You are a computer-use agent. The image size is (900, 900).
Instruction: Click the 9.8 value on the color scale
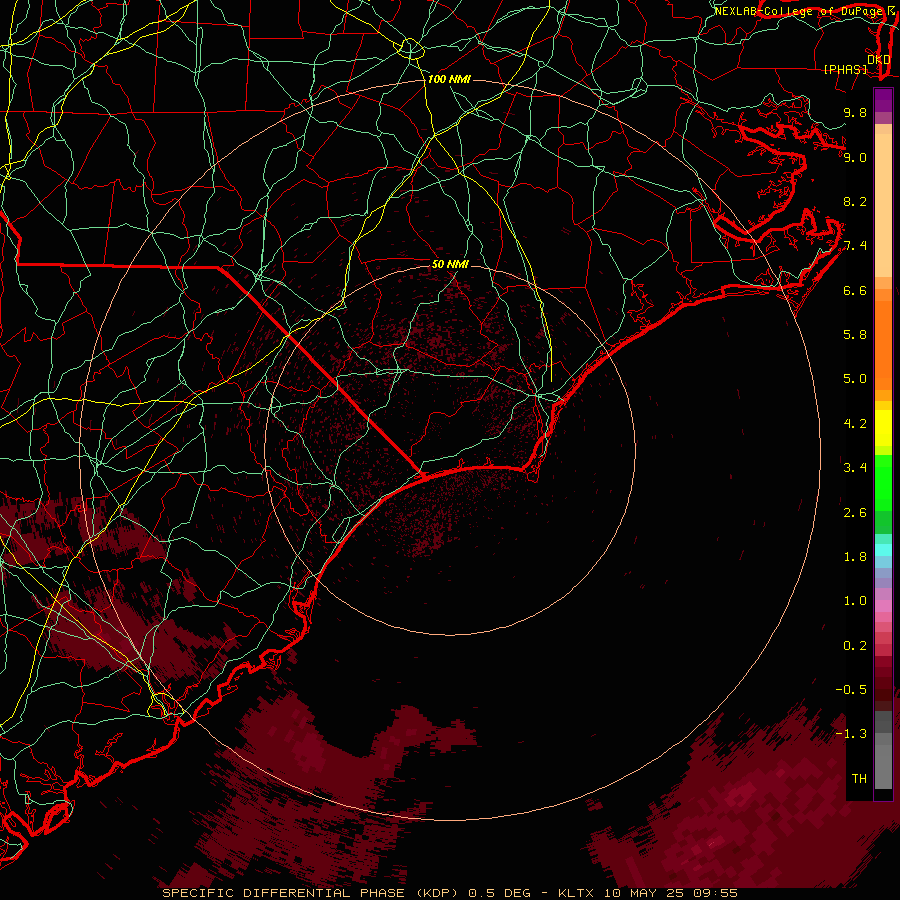(x=855, y=113)
